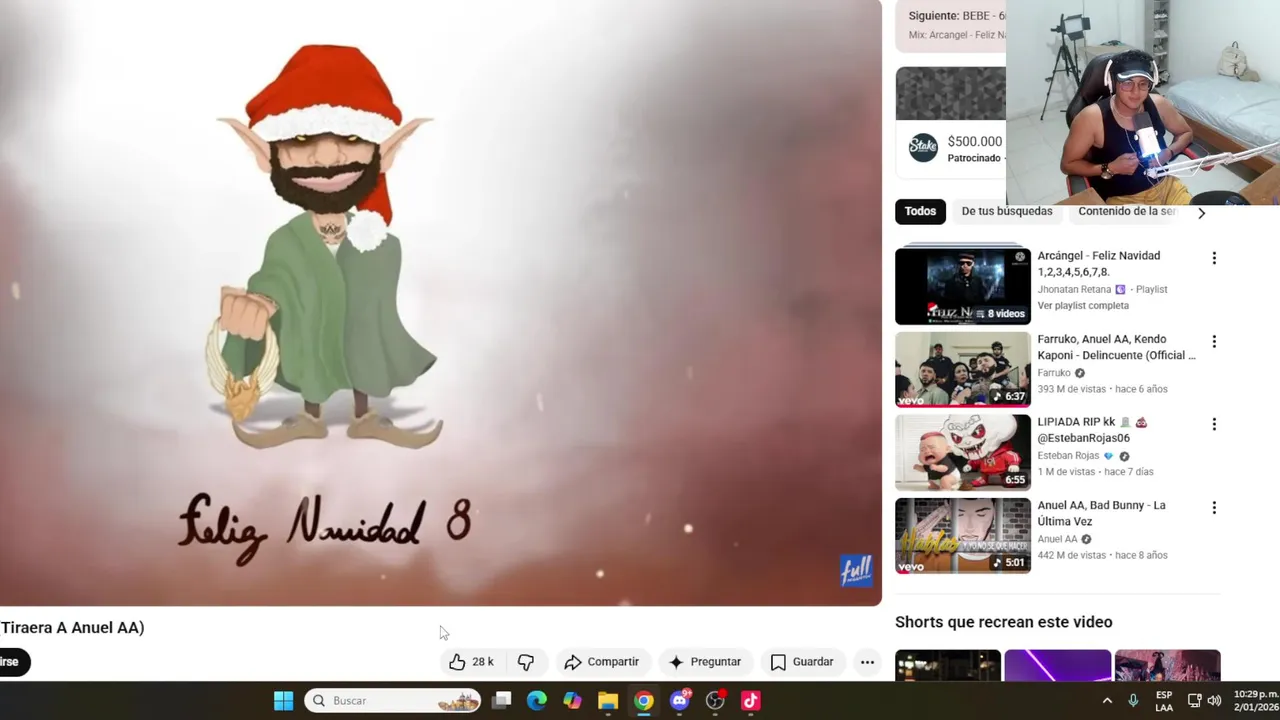Open File Explorer from the taskbar
The height and width of the screenshot is (720, 1280).
(x=608, y=701)
